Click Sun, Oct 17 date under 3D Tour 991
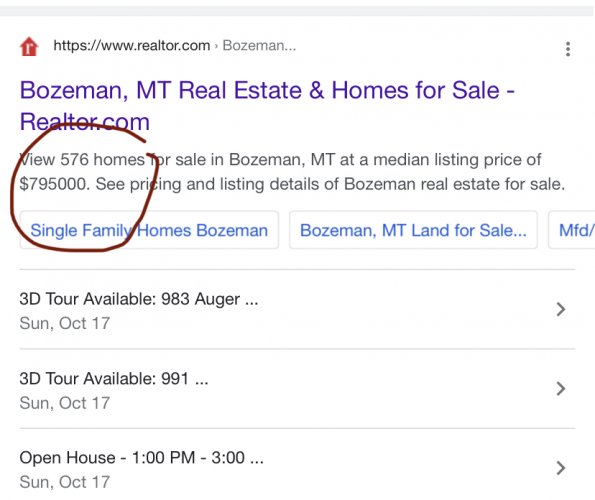595x500 pixels. (x=65, y=403)
